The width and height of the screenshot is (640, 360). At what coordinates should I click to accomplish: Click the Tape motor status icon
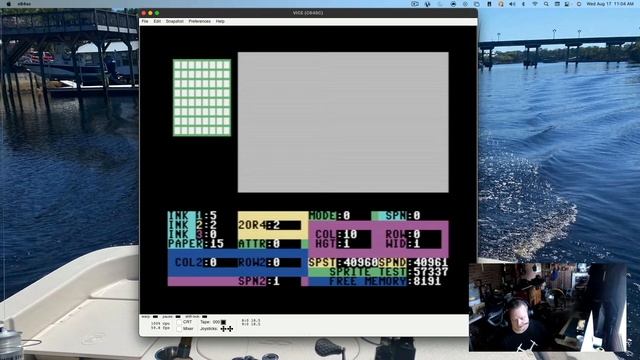[x=223, y=322]
